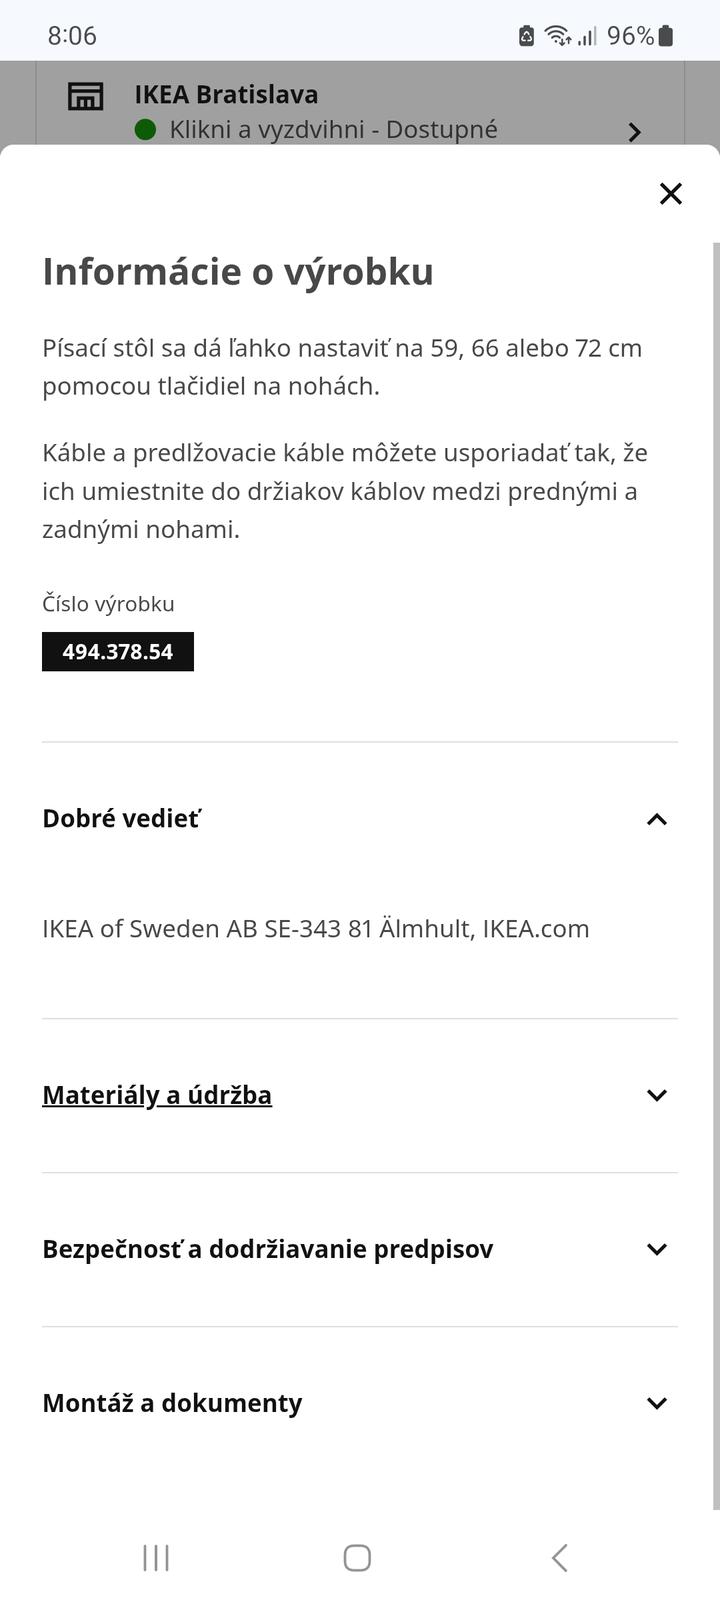
Task: Tap the IKEA Bratislava store icon
Action: (85, 96)
